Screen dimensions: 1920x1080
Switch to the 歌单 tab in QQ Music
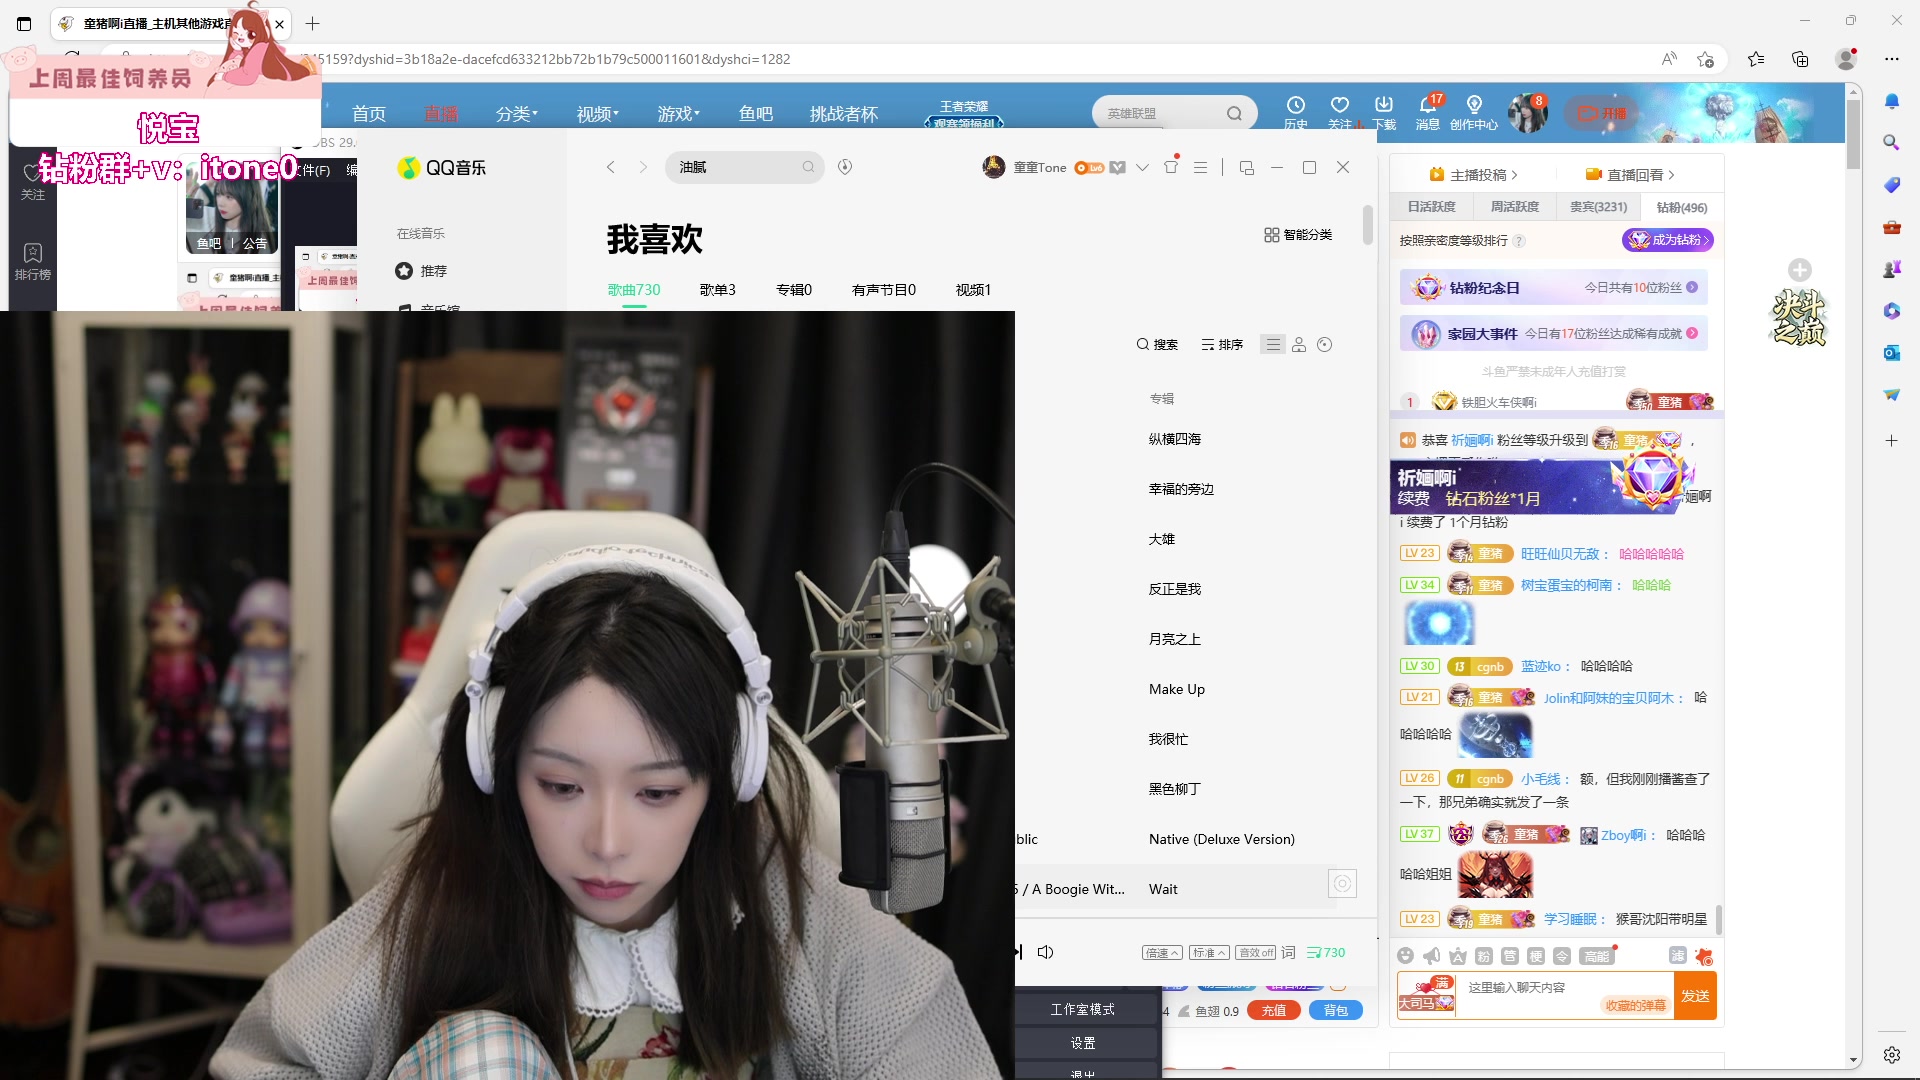717,289
